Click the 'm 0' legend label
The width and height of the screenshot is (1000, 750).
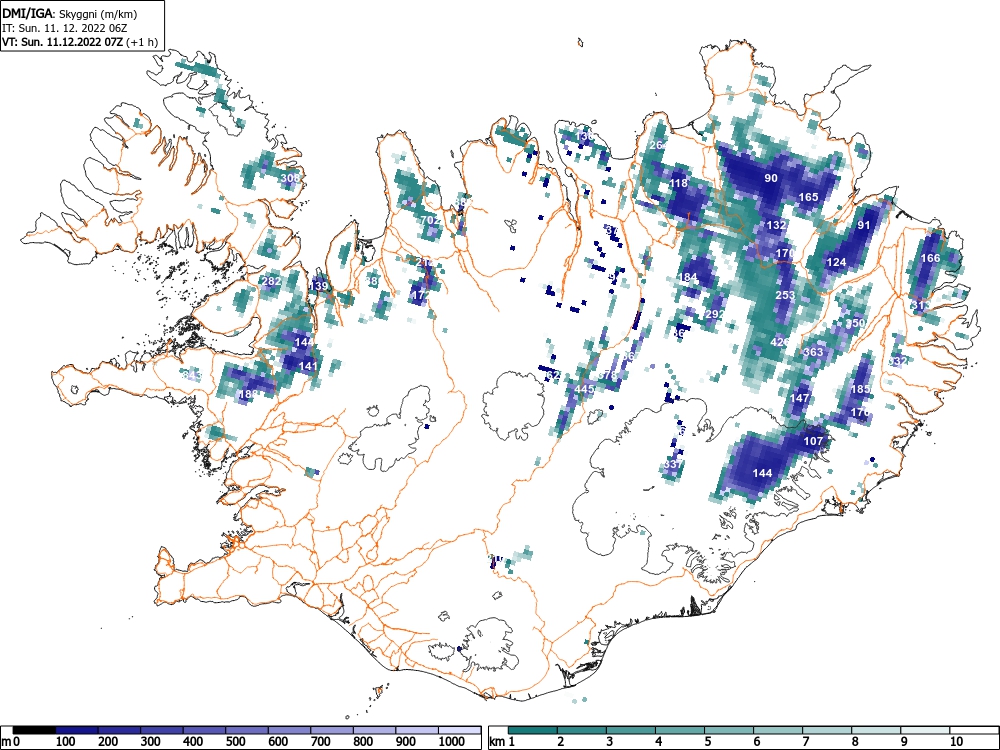tap(11, 742)
